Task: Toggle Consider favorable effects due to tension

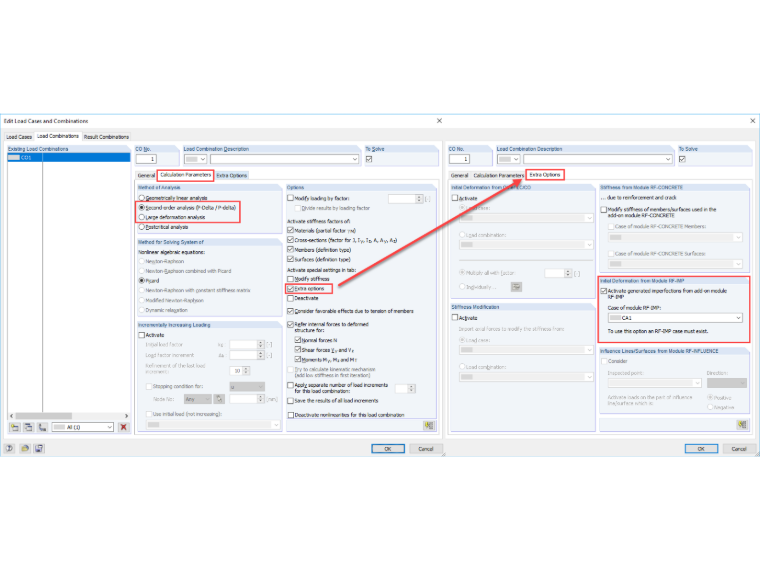Action: pos(290,311)
